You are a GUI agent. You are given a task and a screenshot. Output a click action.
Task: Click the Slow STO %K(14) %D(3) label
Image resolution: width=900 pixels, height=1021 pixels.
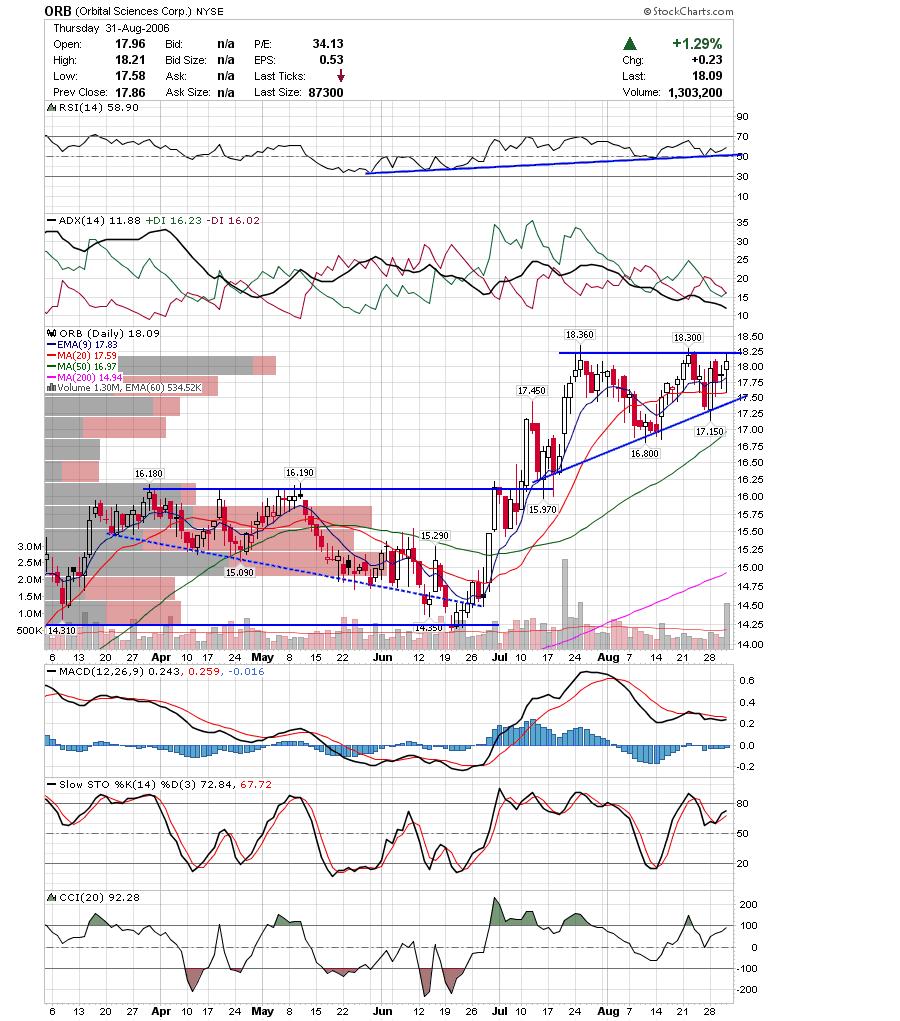129,785
